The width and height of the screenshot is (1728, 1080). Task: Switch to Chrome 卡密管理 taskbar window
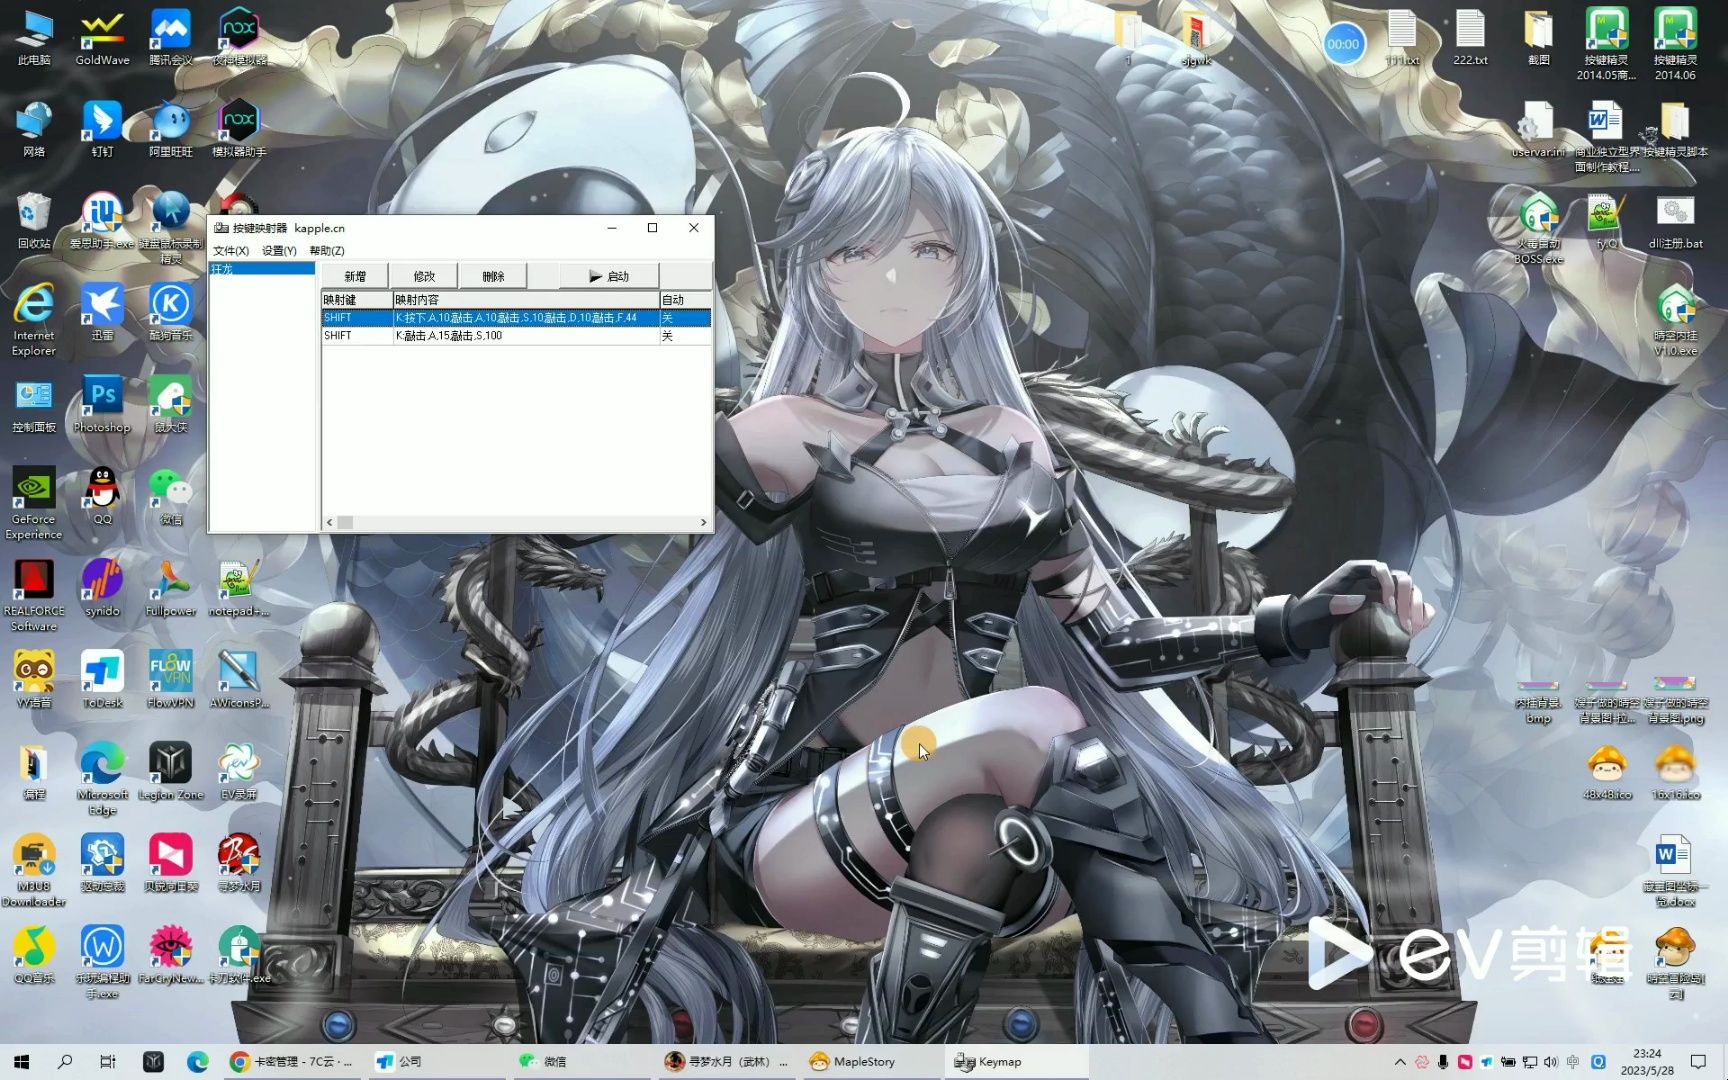click(292, 1062)
